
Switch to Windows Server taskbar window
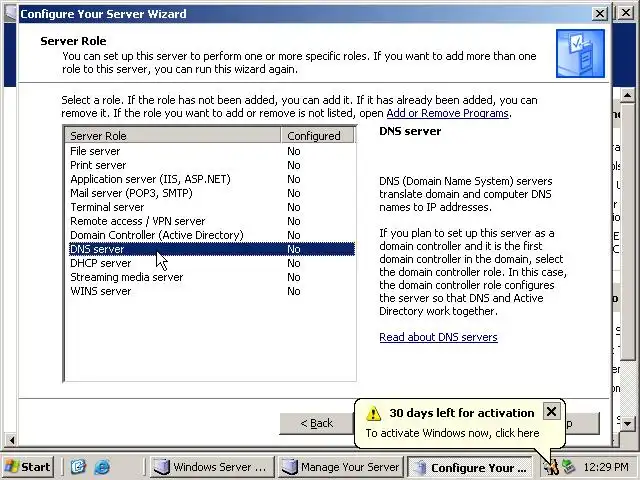point(212,467)
